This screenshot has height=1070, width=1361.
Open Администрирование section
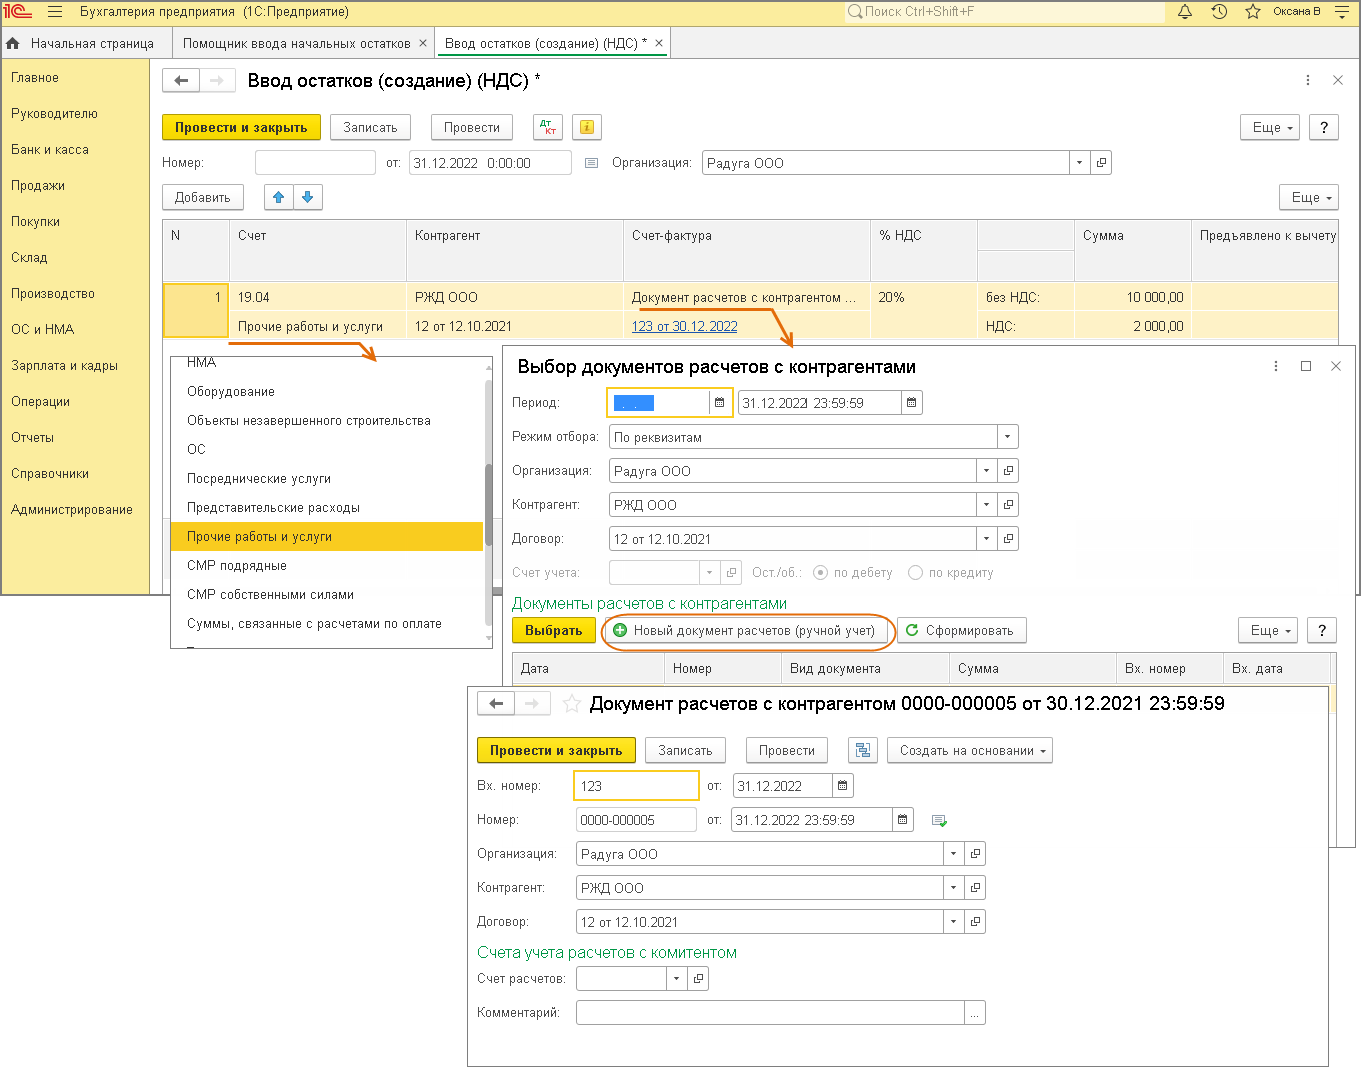point(72,510)
